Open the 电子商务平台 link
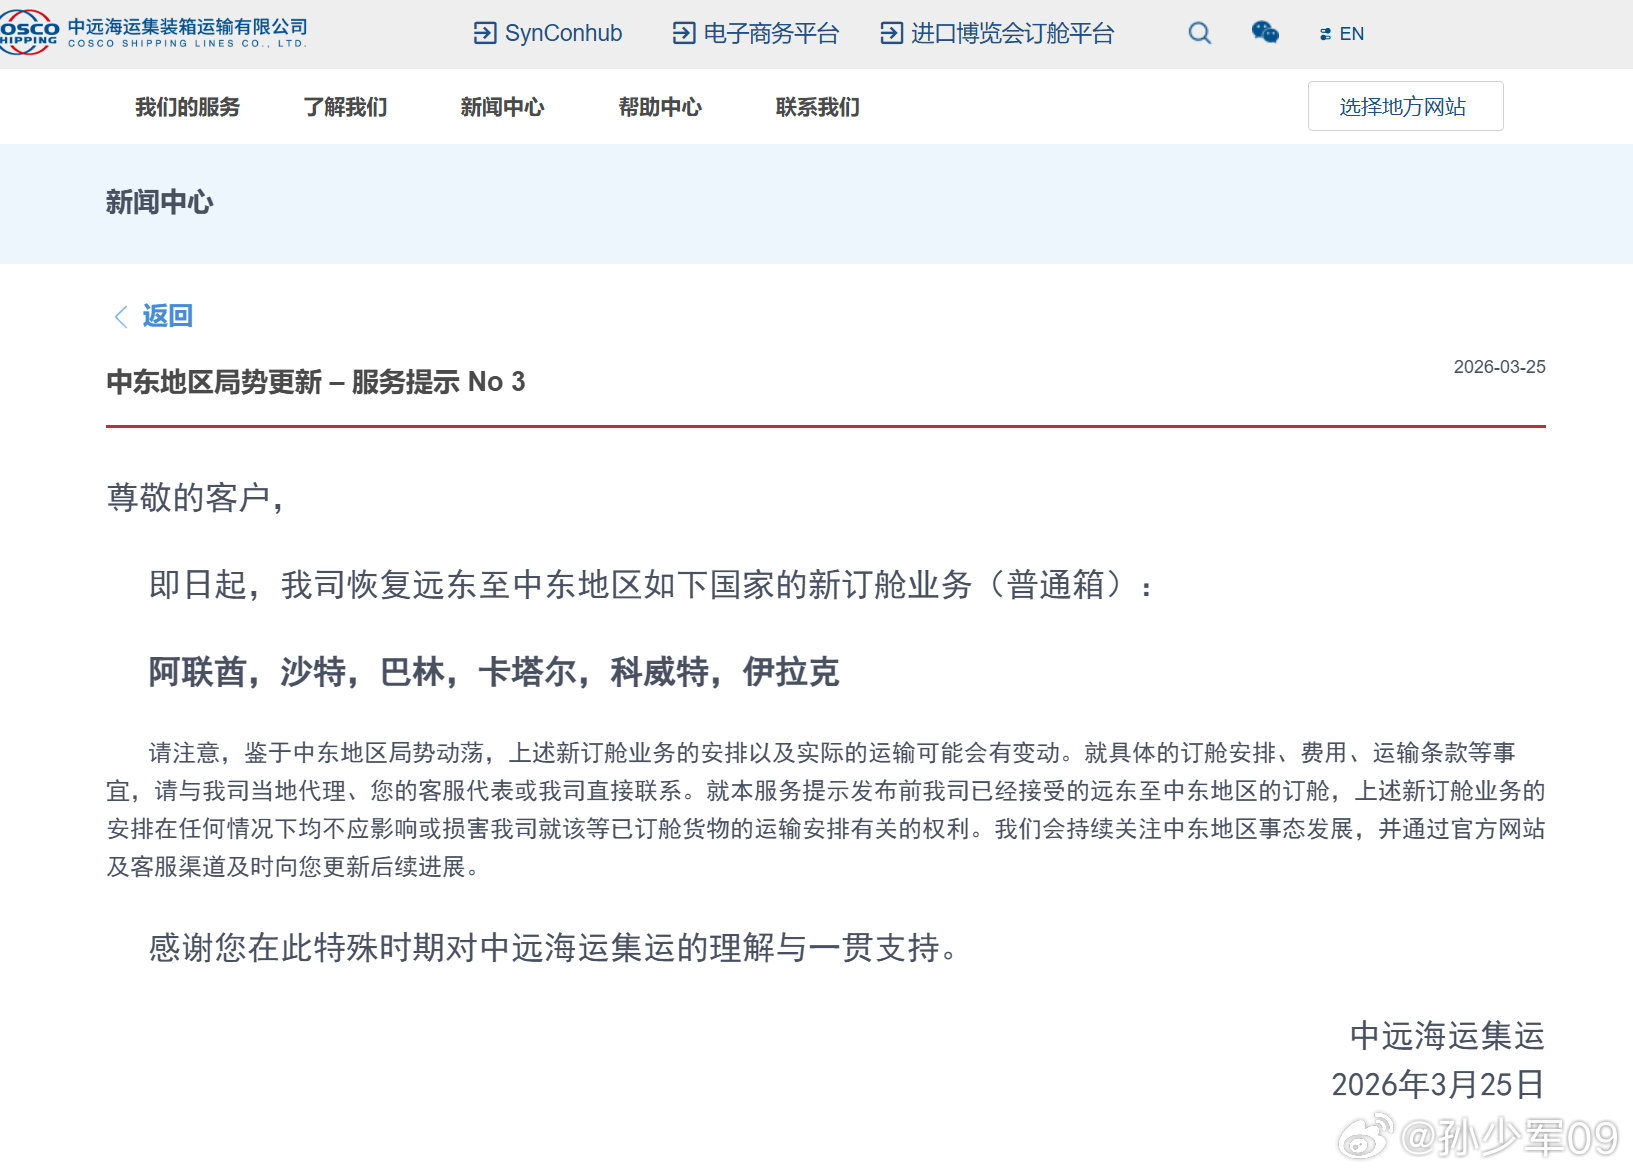Viewport: 1633px width, 1176px height. pyautogui.click(x=771, y=33)
